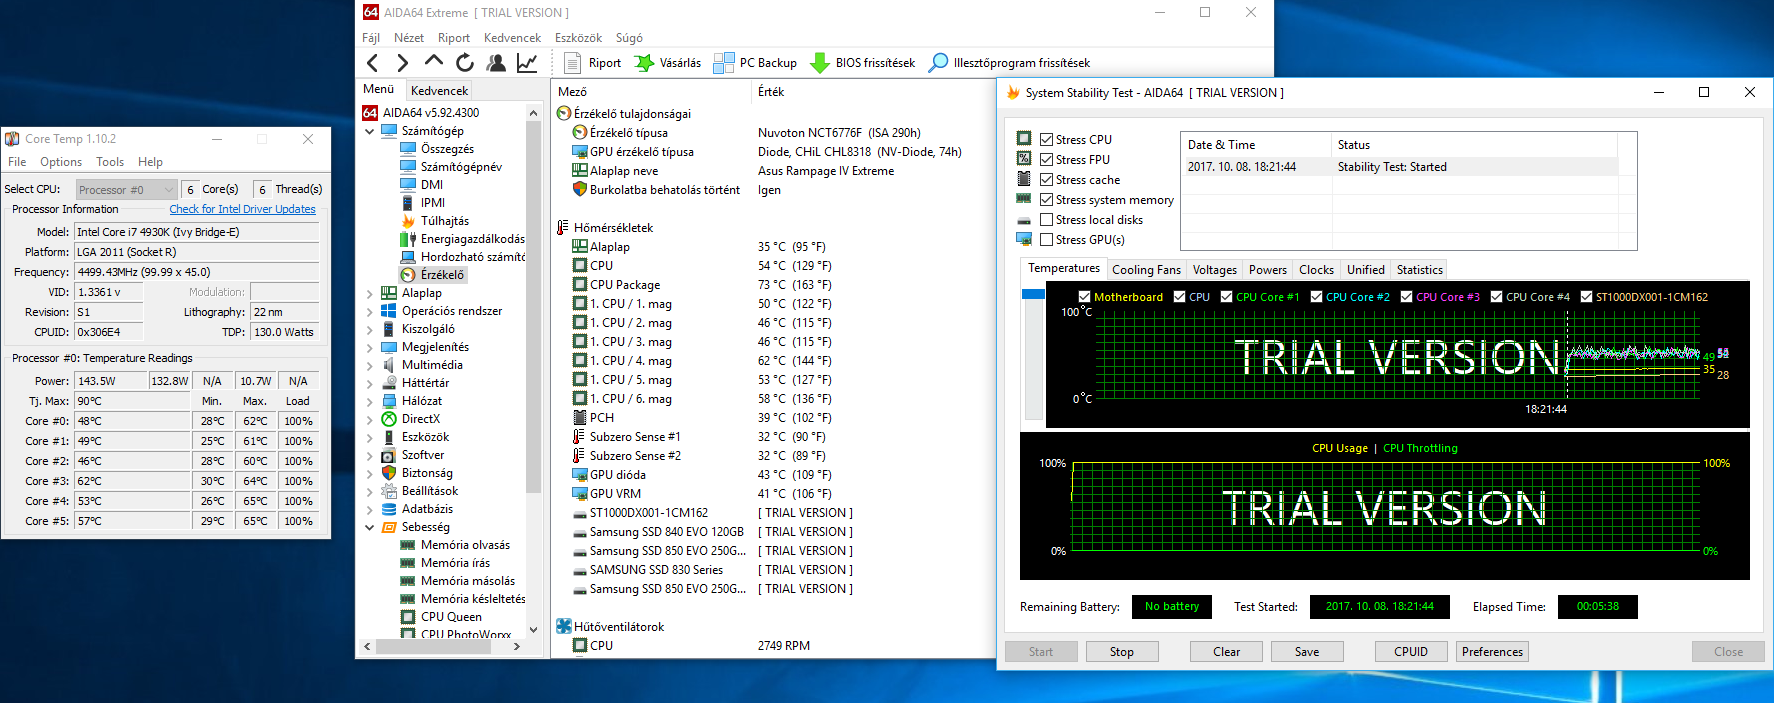Go up one level with Up arrow
Screen dimensions: 1774x703
(x=433, y=62)
